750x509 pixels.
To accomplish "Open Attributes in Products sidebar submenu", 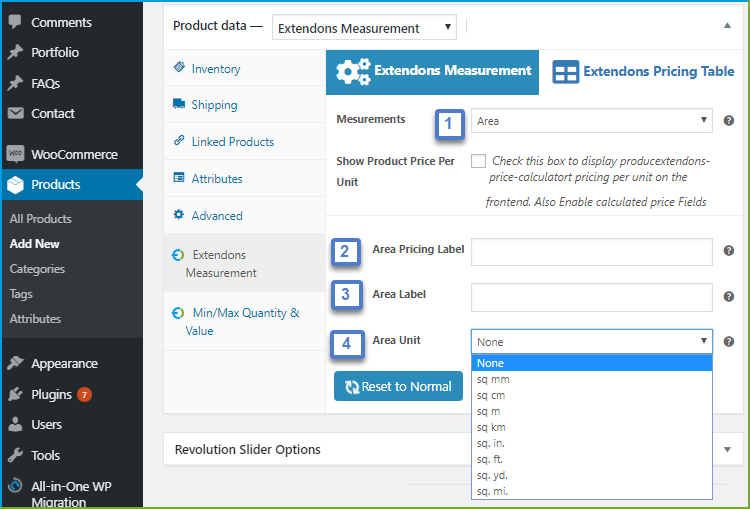I will pyautogui.click(x=35, y=319).
